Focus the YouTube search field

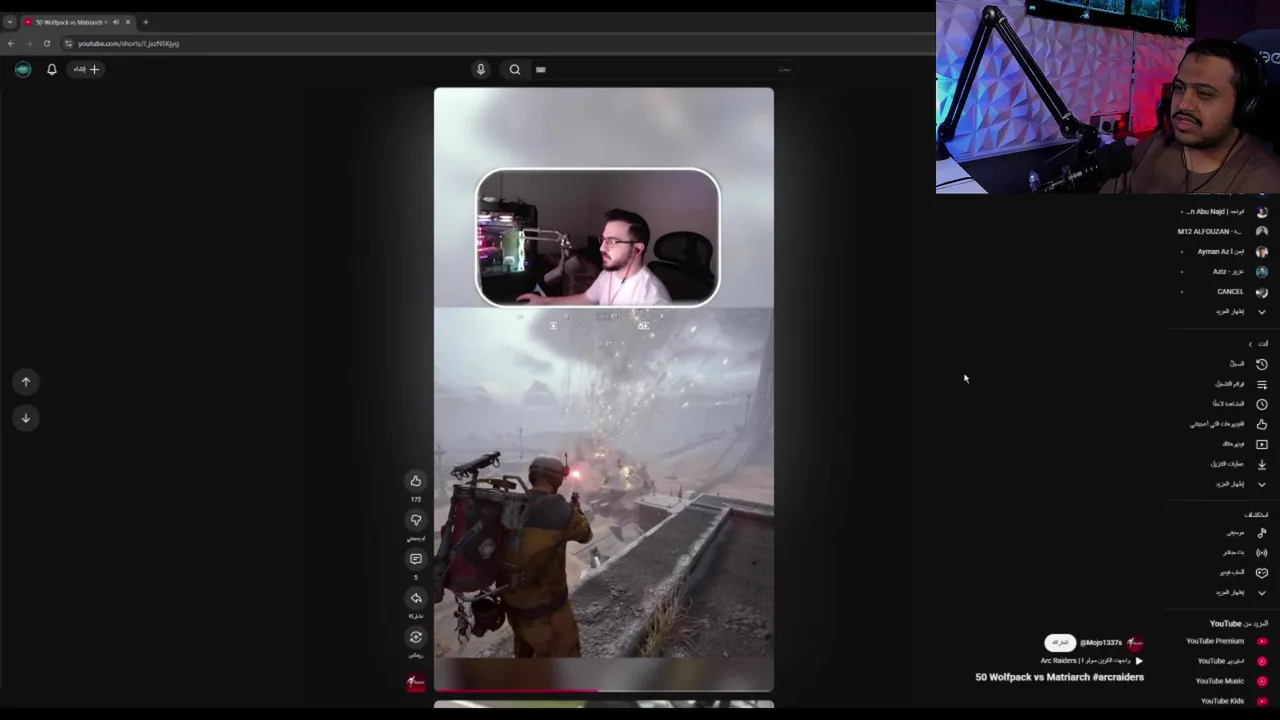point(665,69)
